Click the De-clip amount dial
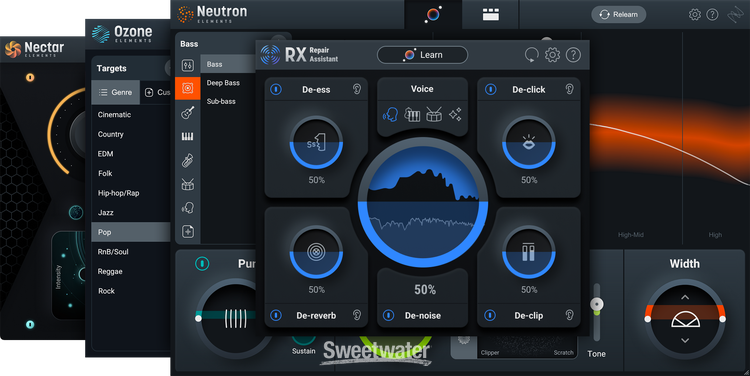 point(529,252)
